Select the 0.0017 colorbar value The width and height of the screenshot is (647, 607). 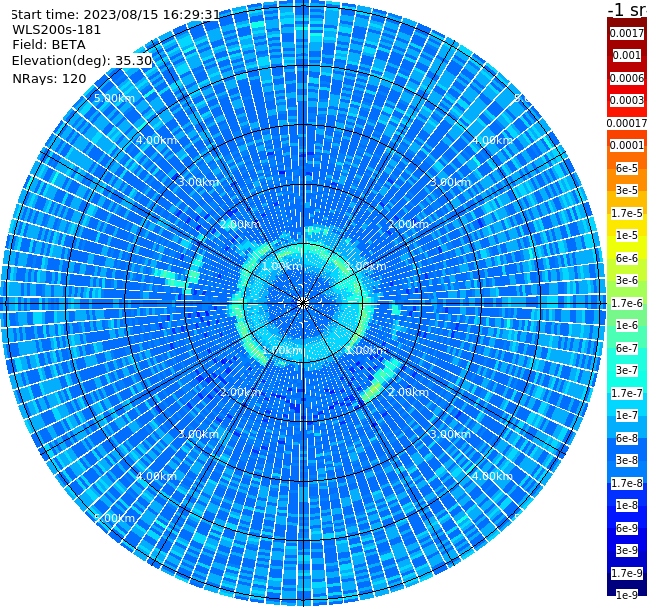point(627,33)
